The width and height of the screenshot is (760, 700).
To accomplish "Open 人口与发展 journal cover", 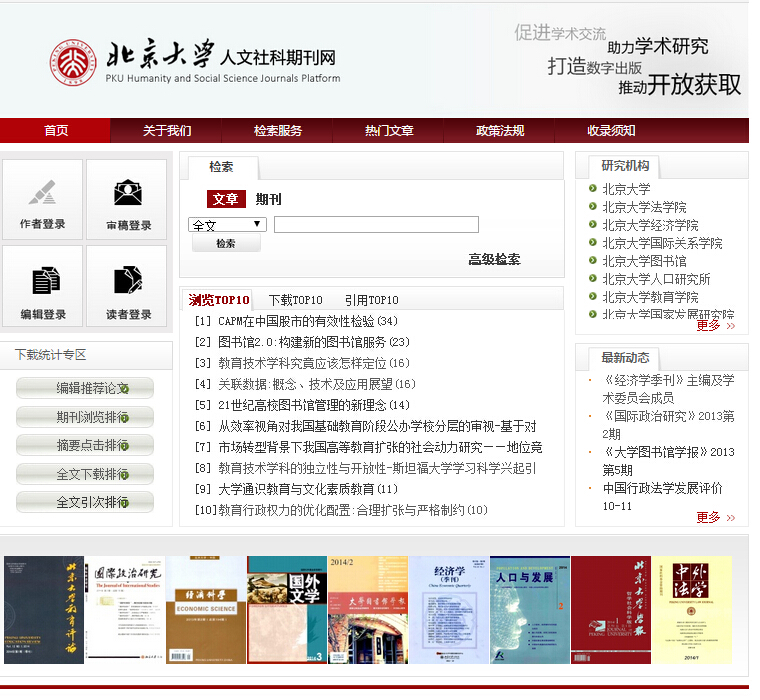I will click(530, 610).
